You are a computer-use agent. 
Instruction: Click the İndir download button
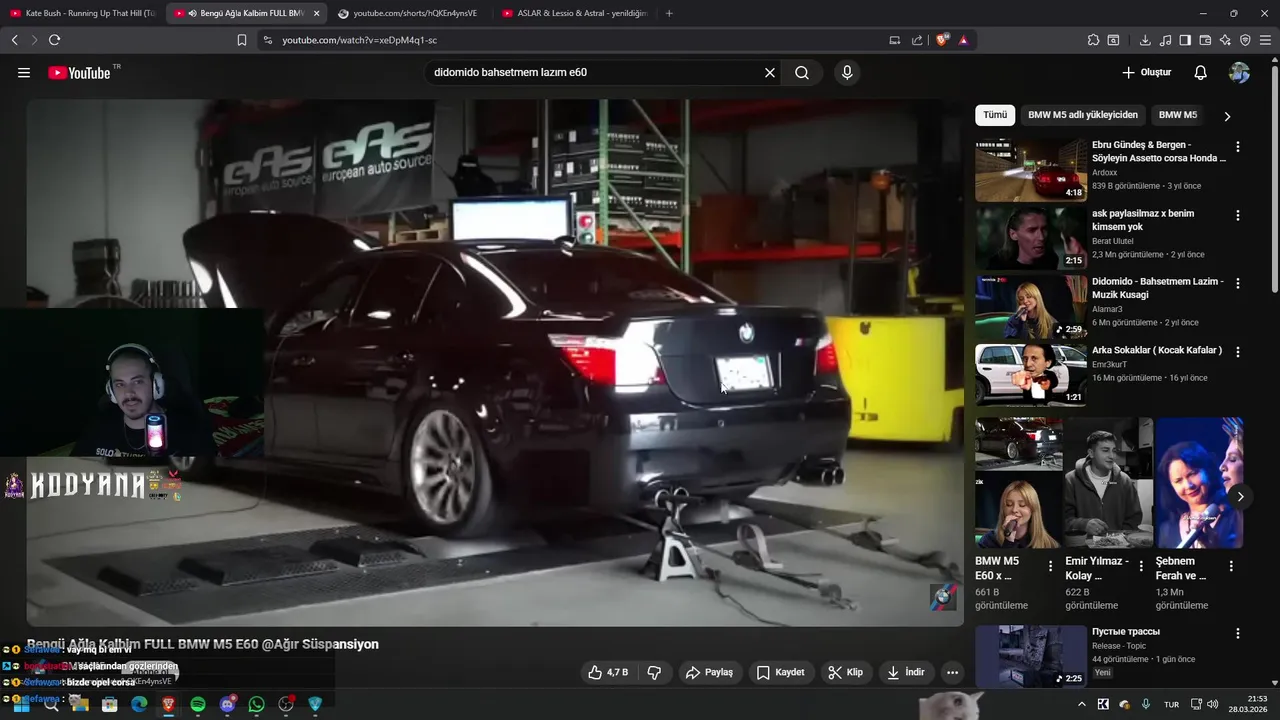pyautogui.click(x=906, y=672)
